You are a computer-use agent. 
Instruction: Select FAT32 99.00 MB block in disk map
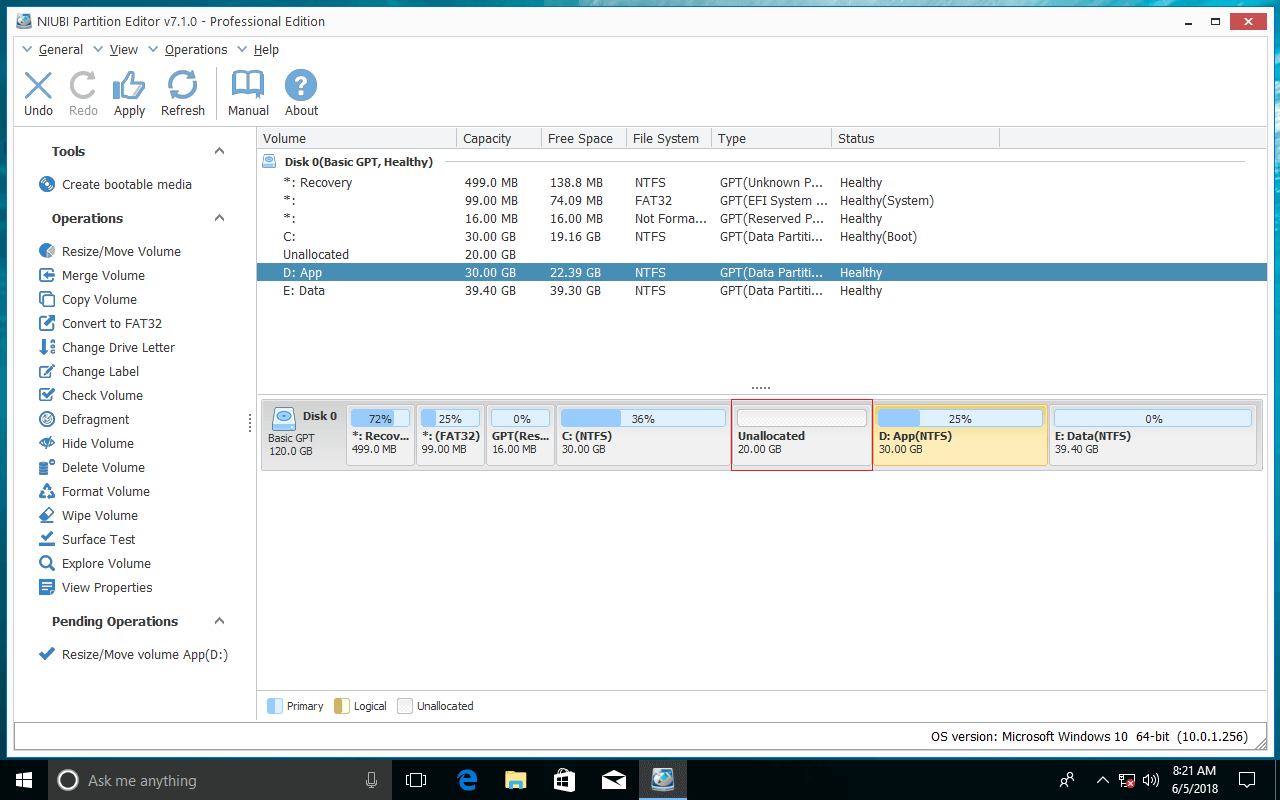(x=450, y=435)
